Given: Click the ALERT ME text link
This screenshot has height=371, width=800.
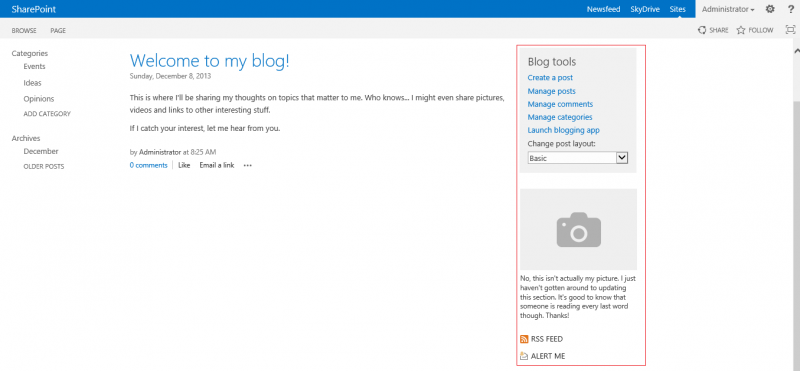Looking at the screenshot, I should pyautogui.click(x=548, y=356).
